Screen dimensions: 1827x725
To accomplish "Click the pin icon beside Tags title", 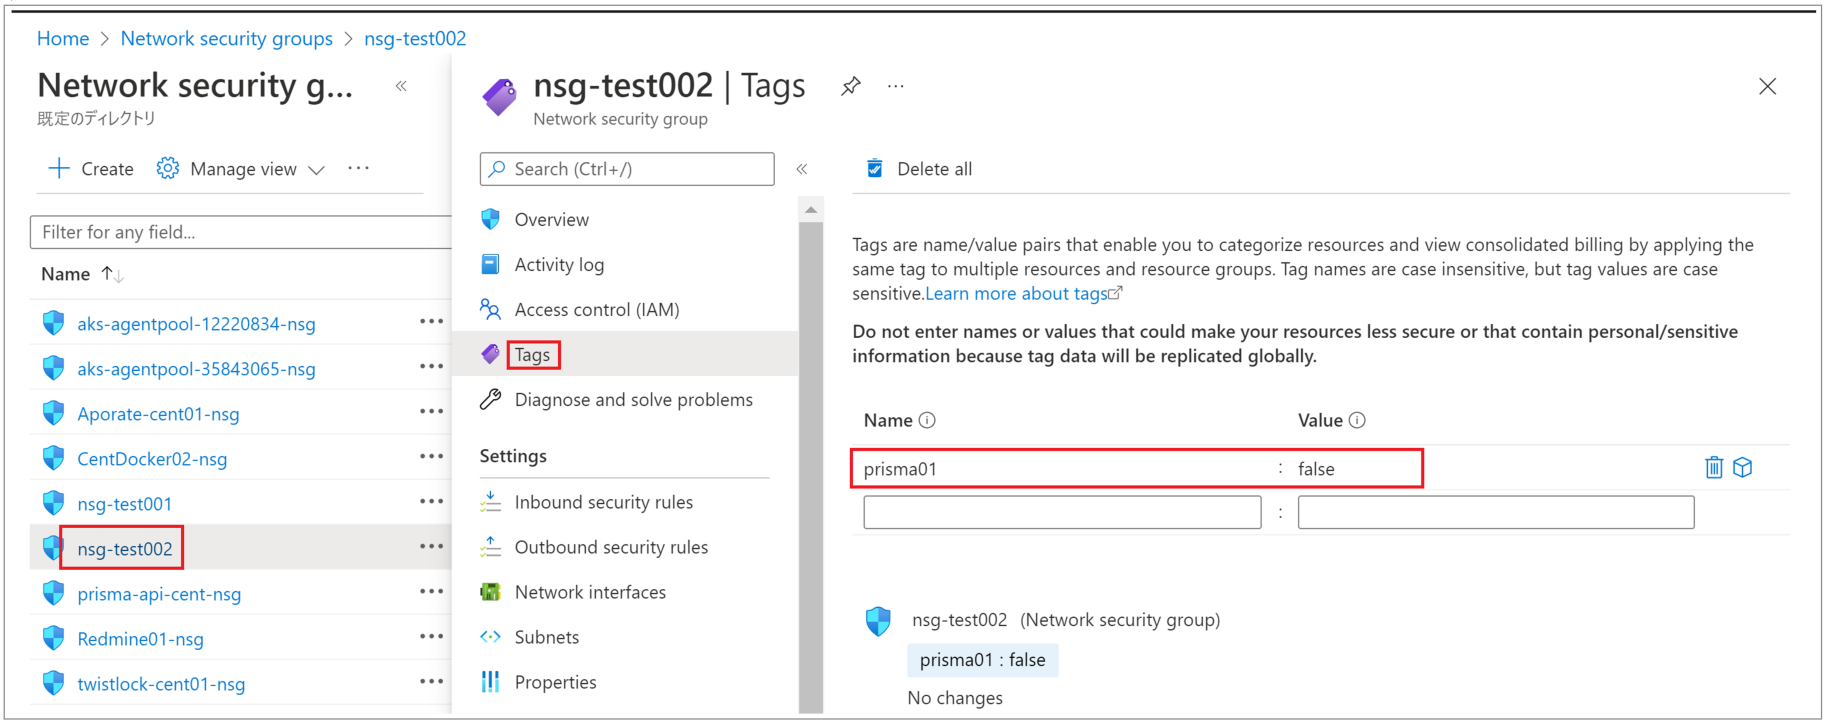I will pos(851,86).
